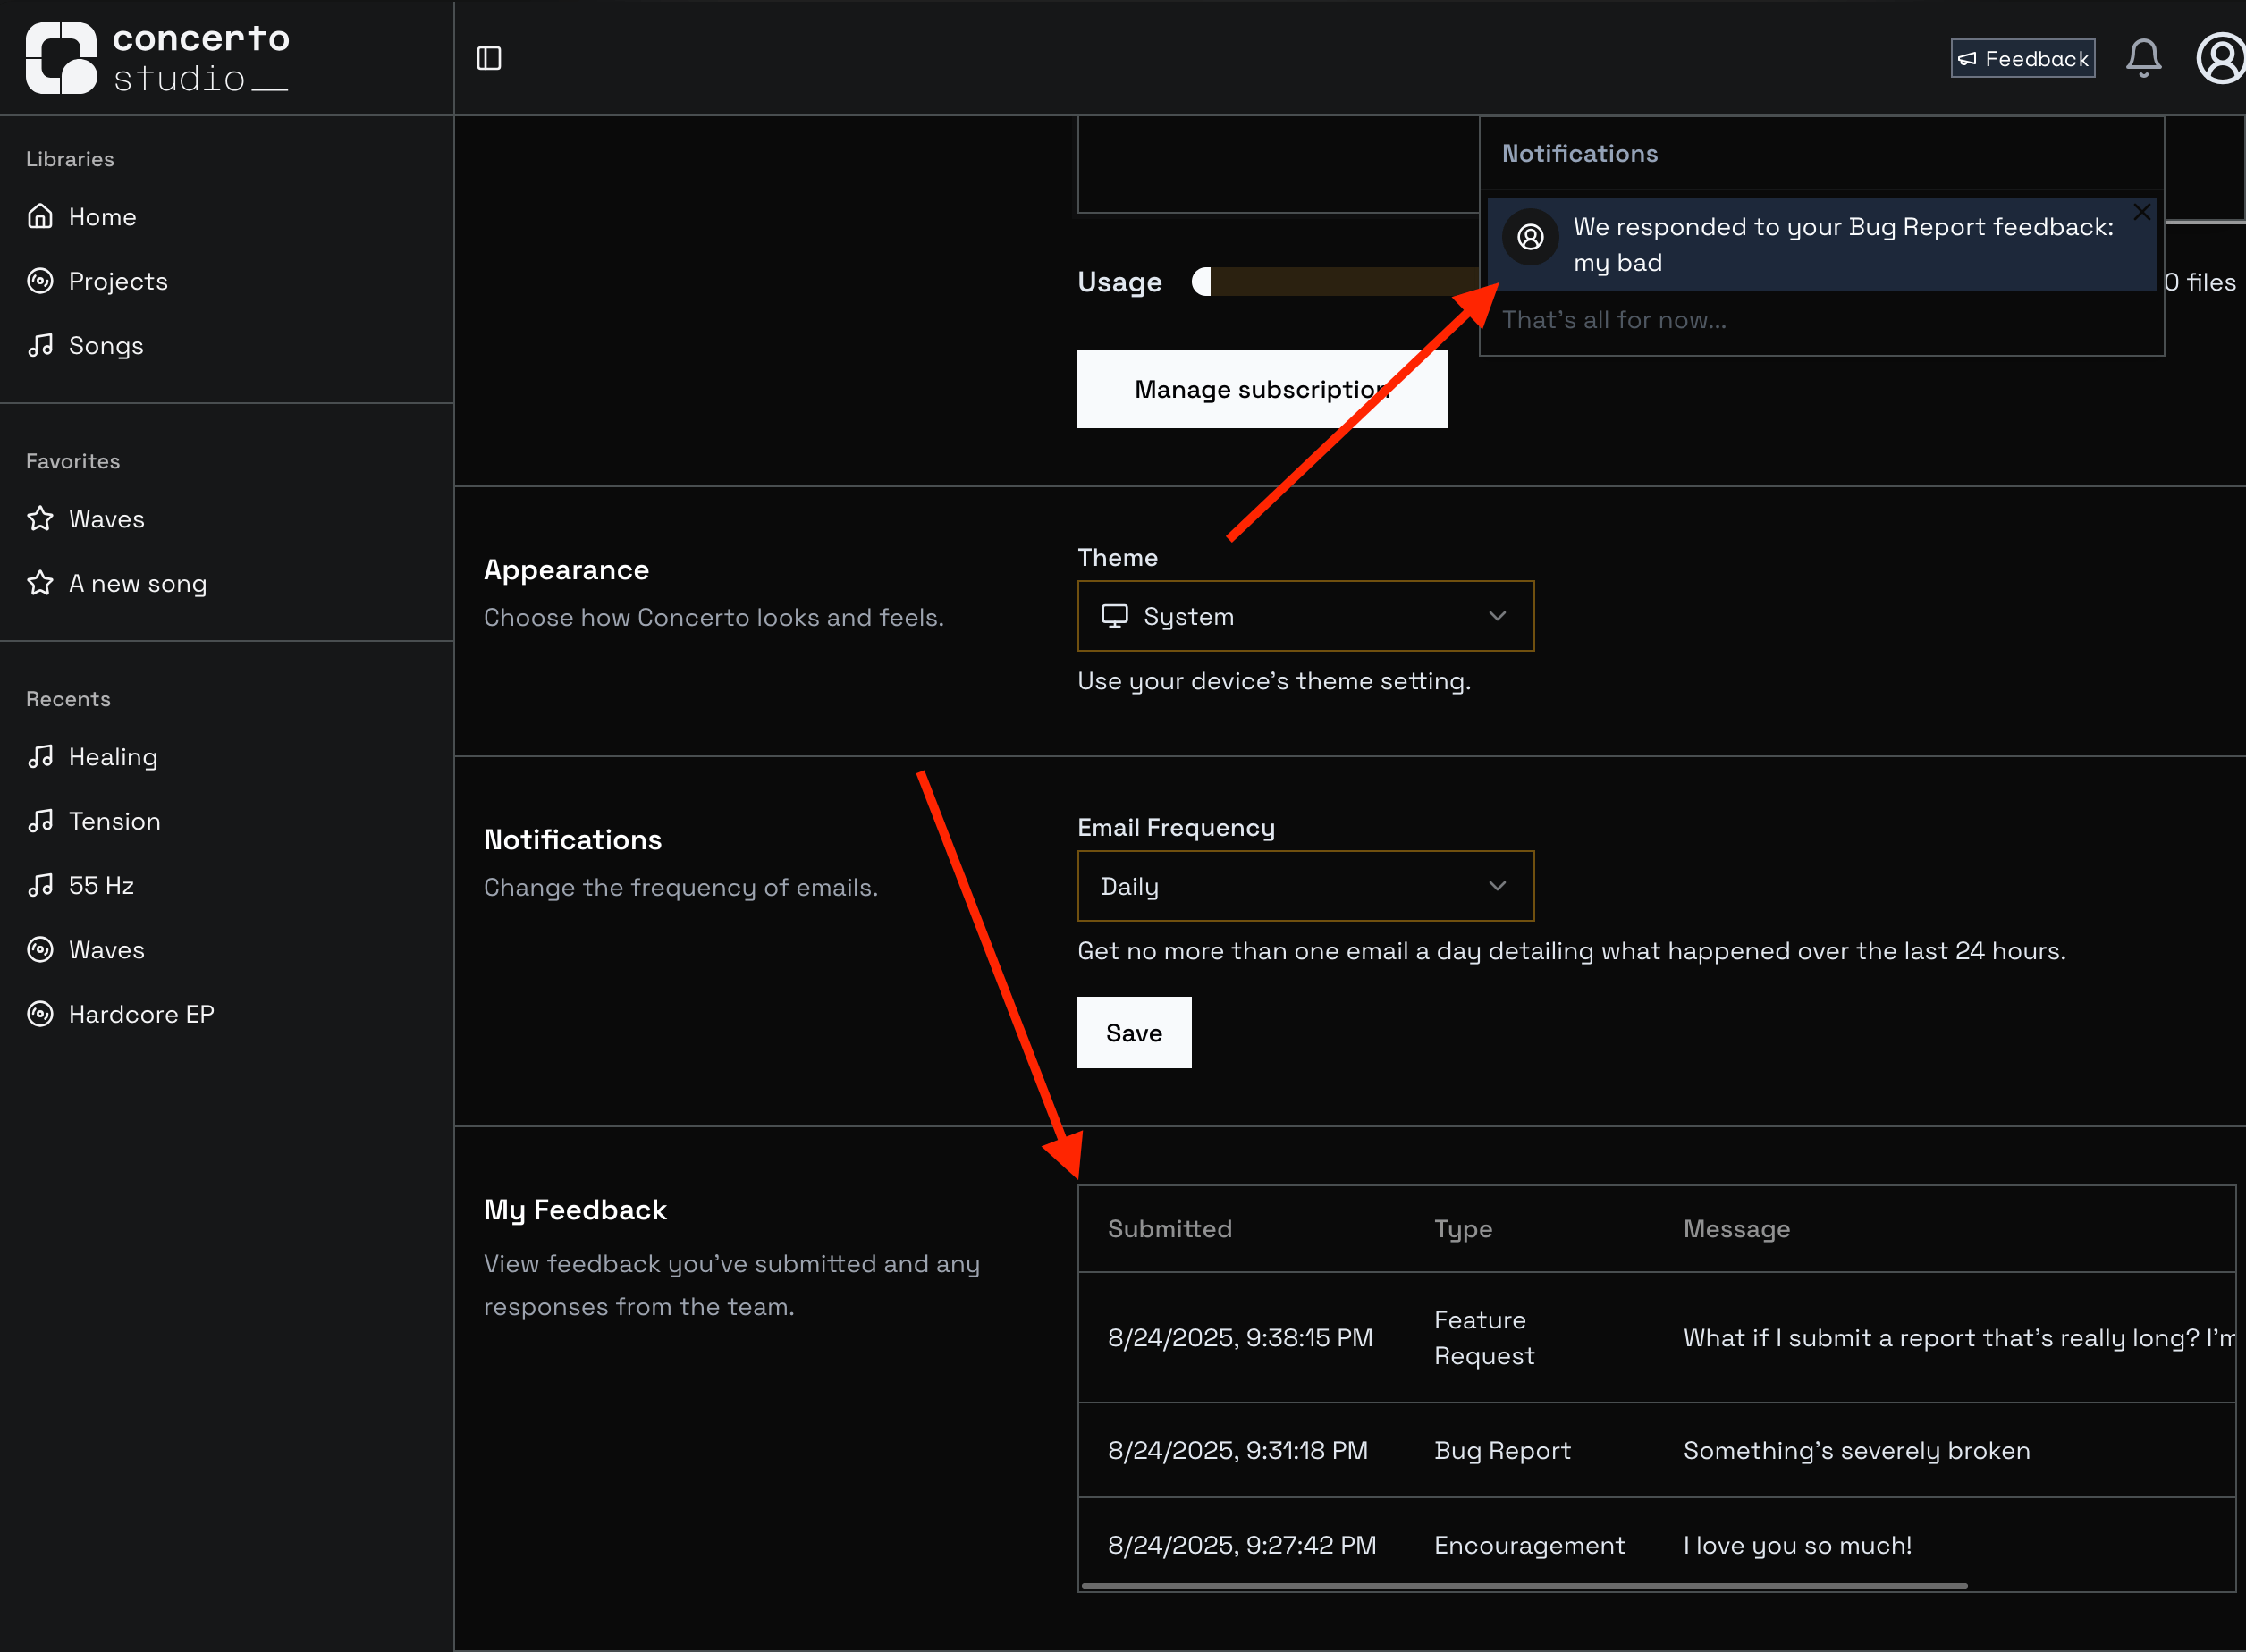Click star icon beside A new song

click(40, 583)
